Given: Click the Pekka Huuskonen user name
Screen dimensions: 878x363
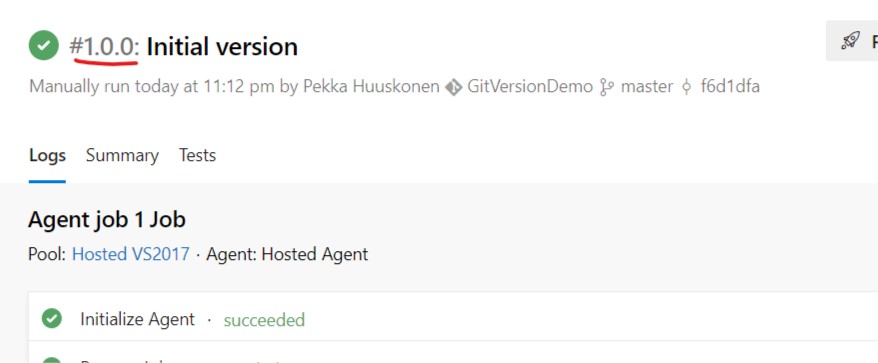Looking at the screenshot, I should point(371,87).
